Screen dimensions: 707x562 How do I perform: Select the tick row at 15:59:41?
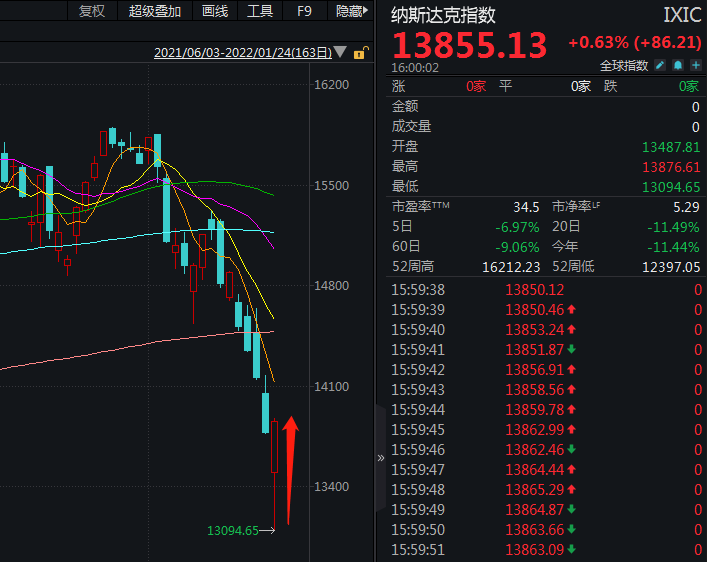coord(546,350)
